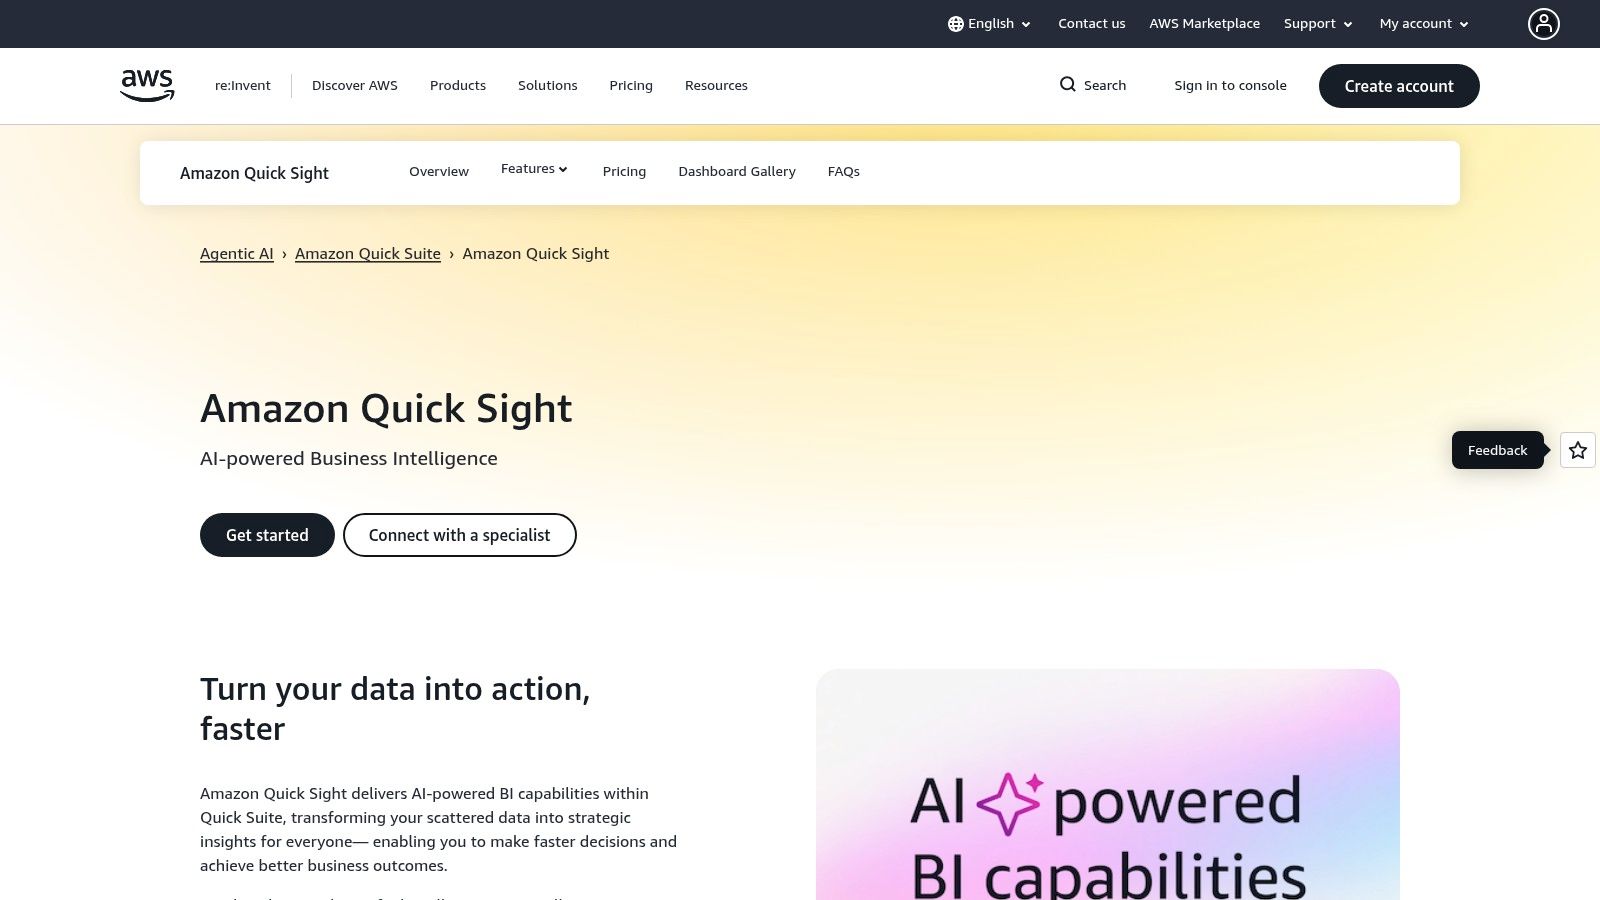Open the Resources menu
1600x900 pixels.
pyautogui.click(x=716, y=86)
